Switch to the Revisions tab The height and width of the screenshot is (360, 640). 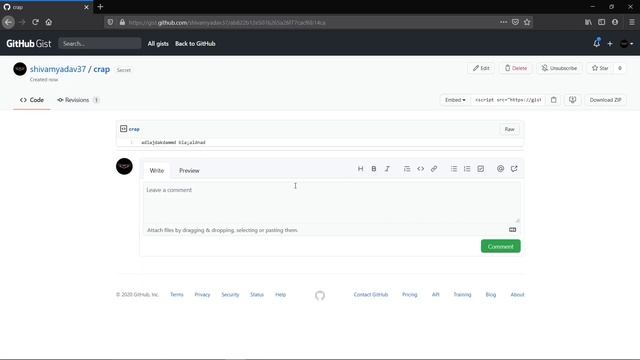[x=78, y=100]
